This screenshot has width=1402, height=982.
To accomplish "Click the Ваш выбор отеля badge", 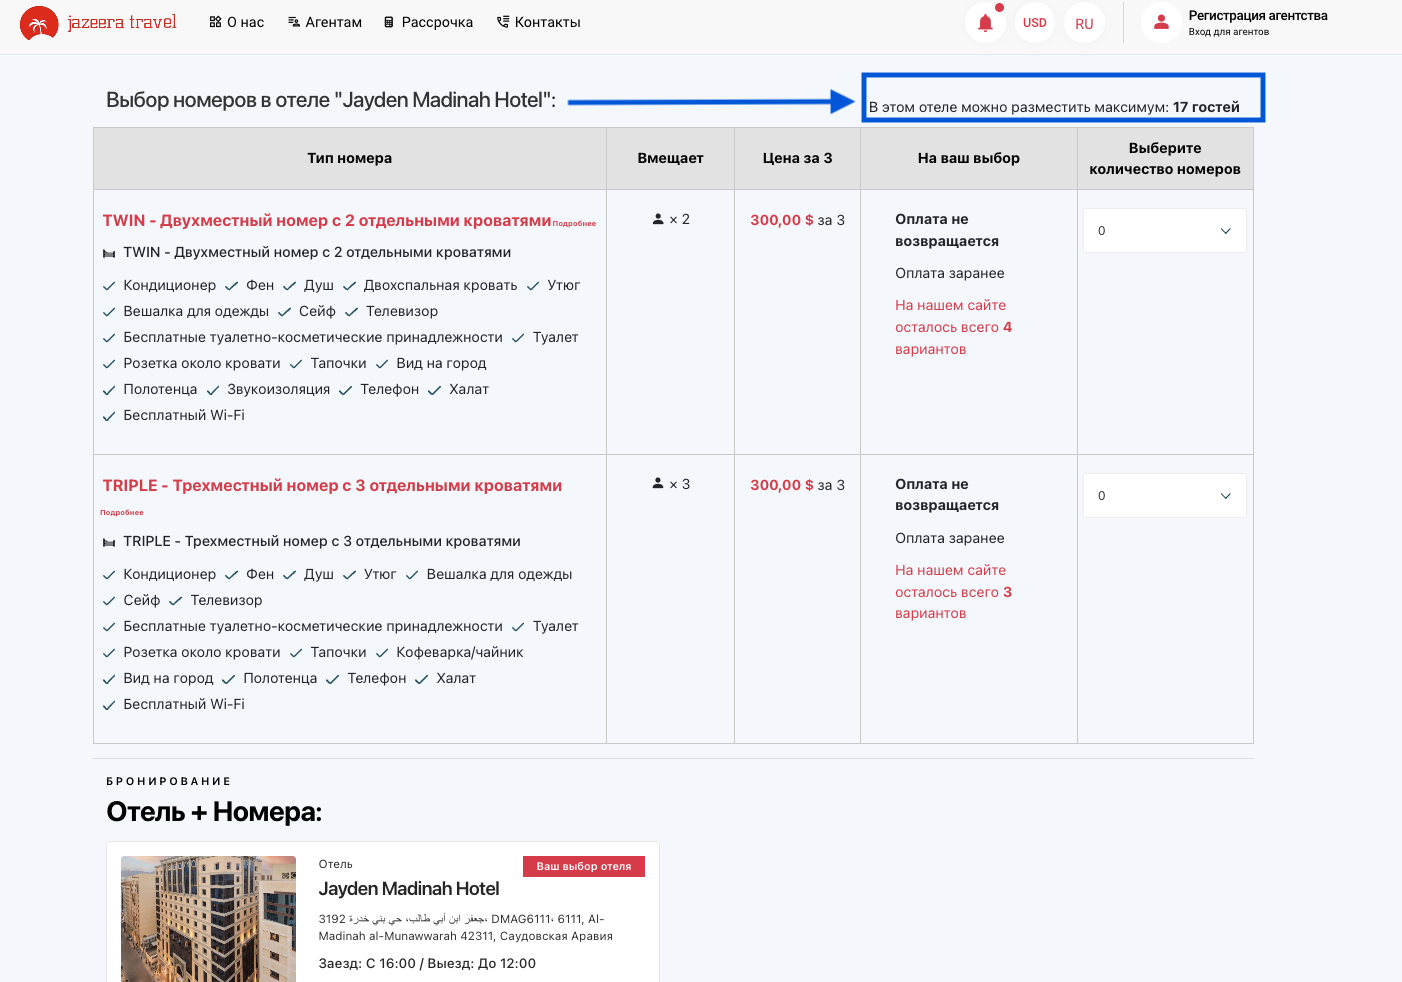I will click(583, 867).
